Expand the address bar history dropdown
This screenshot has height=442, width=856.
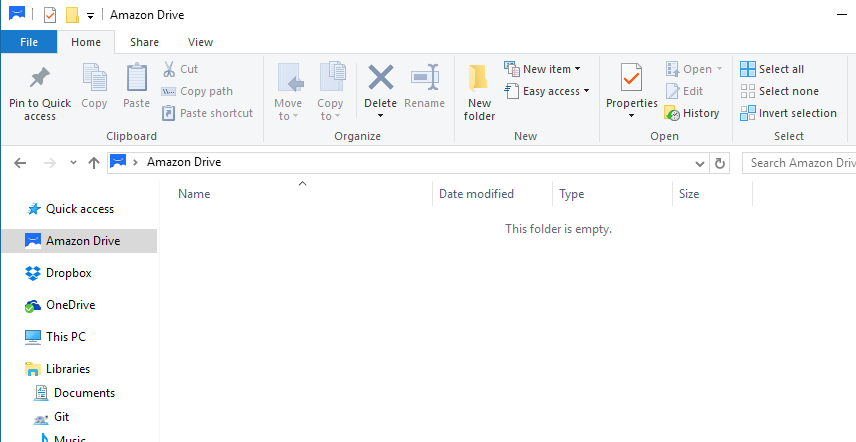tap(699, 163)
